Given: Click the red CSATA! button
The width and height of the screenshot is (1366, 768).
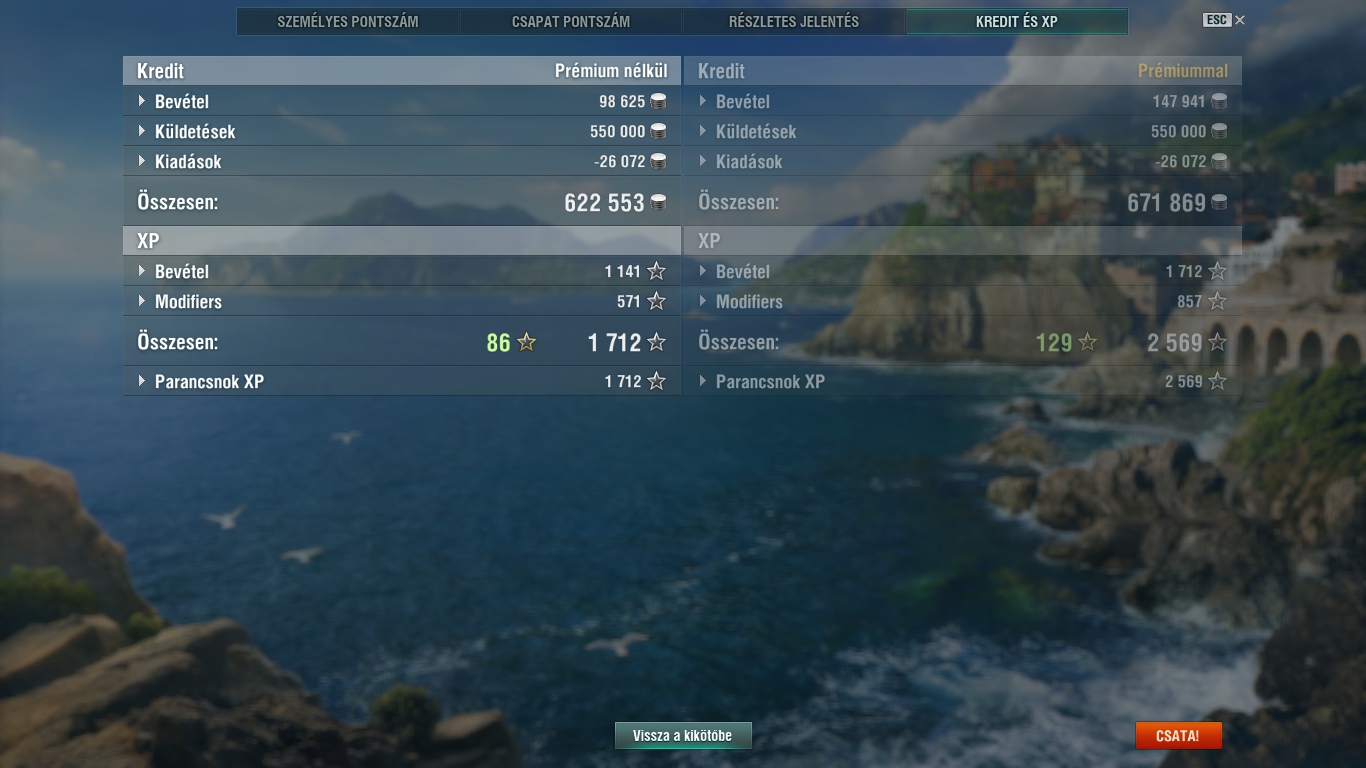Looking at the screenshot, I should coord(1178,736).
